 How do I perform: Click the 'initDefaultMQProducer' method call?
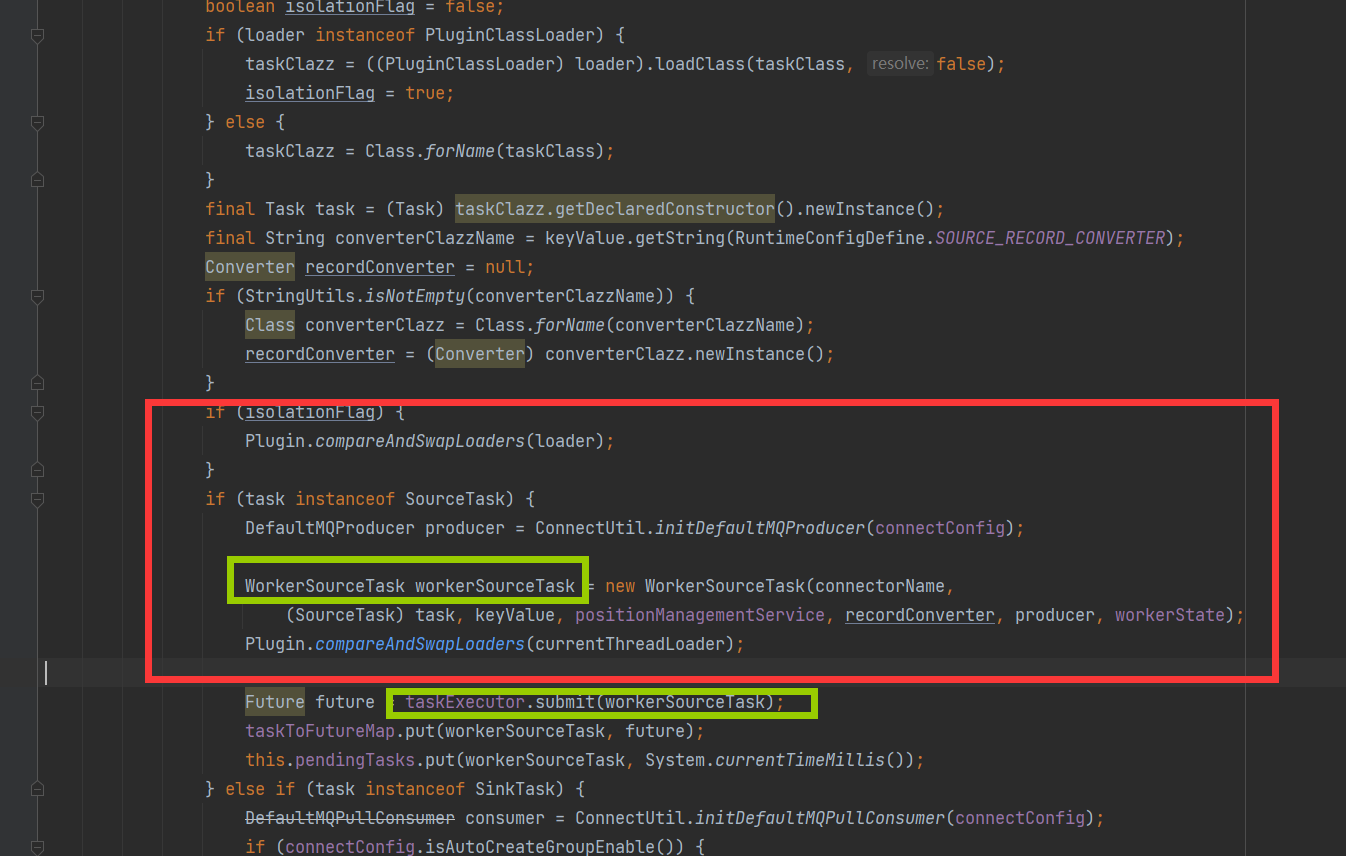coord(760,528)
